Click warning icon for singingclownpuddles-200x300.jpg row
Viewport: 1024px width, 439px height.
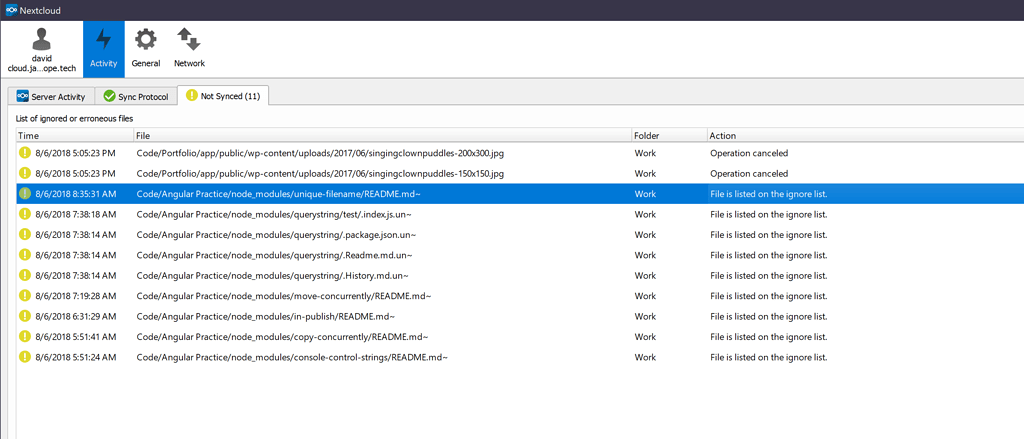point(25,153)
